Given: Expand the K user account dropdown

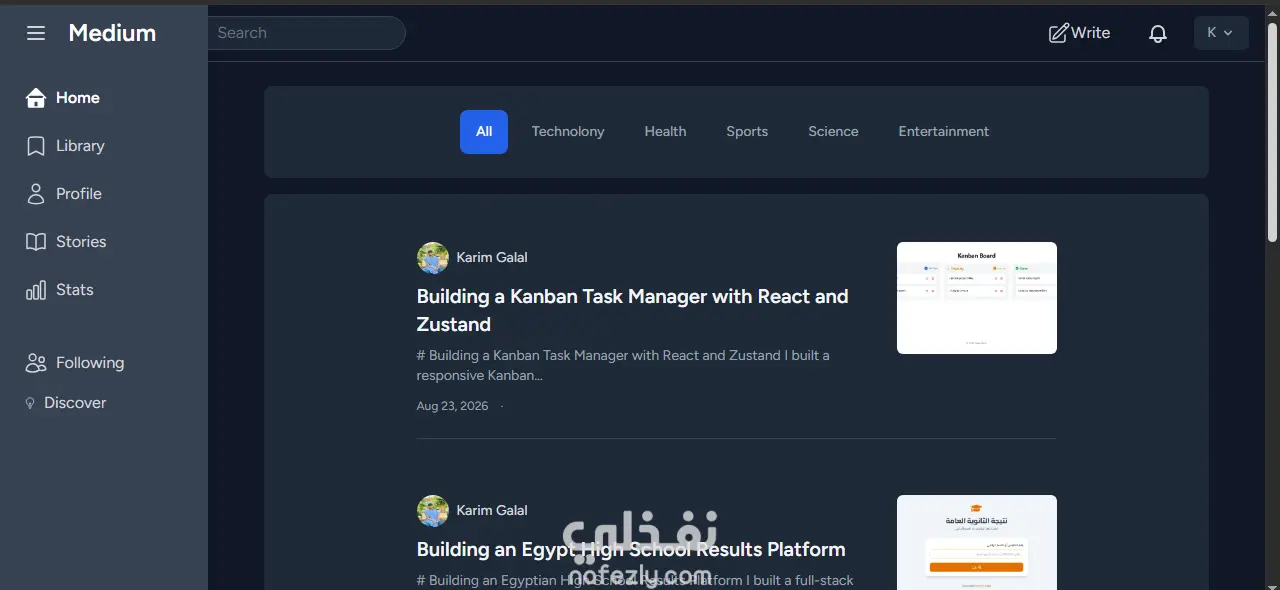Looking at the screenshot, I should click(x=1221, y=33).
